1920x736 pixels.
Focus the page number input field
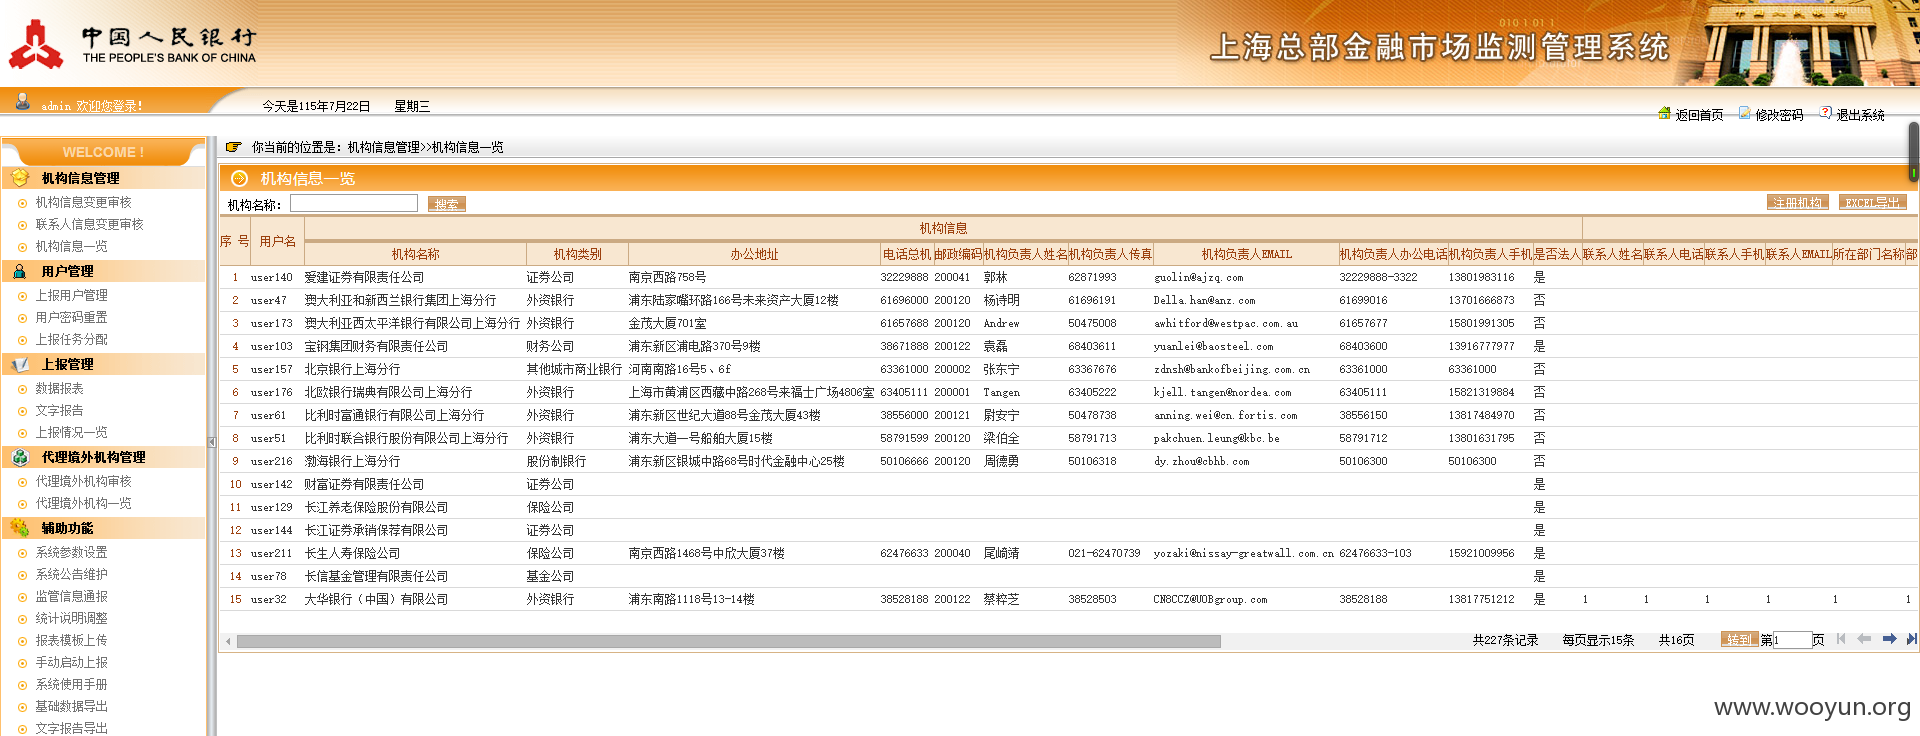click(x=1792, y=640)
